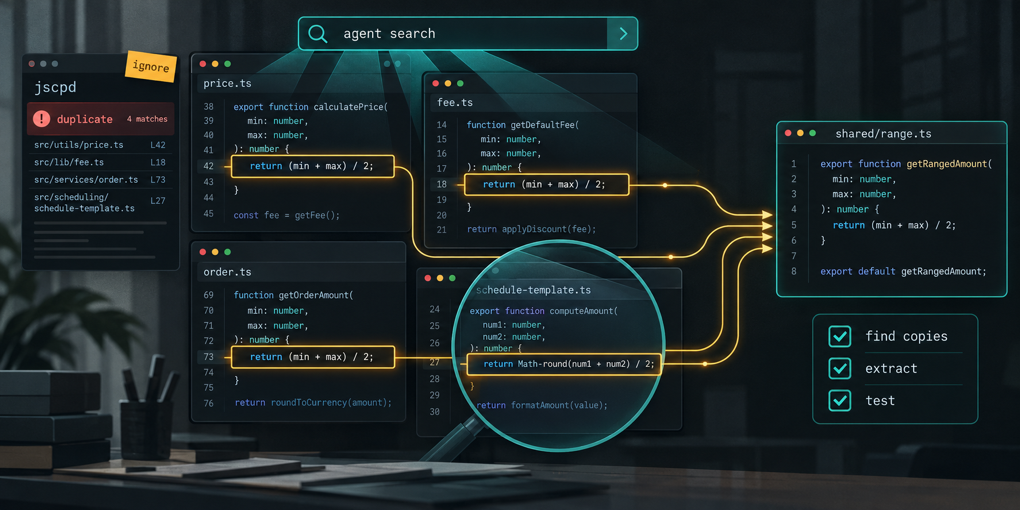Click export default getRangedAmount line
This screenshot has height=510, width=1020.
click(904, 271)
